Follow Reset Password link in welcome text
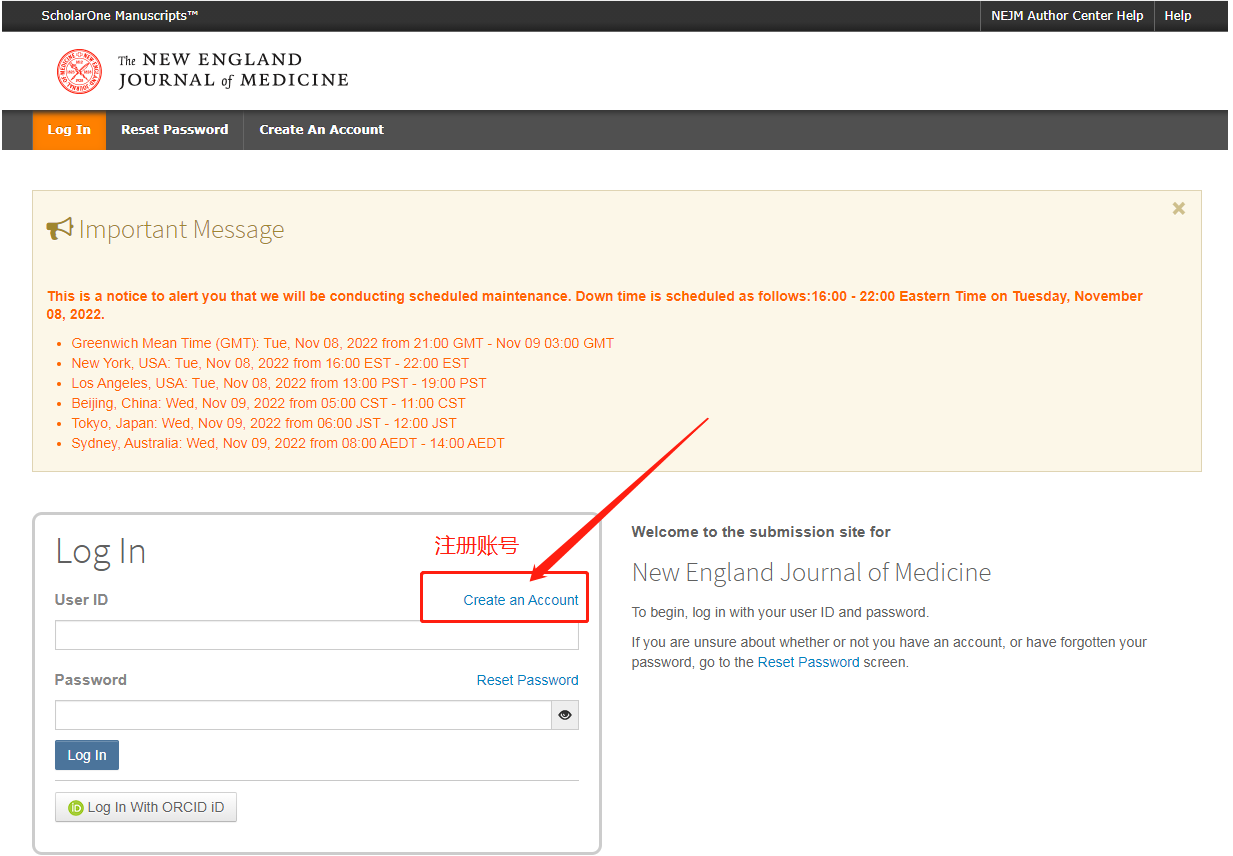1233x856 pixels. click(x=809, y=662)
